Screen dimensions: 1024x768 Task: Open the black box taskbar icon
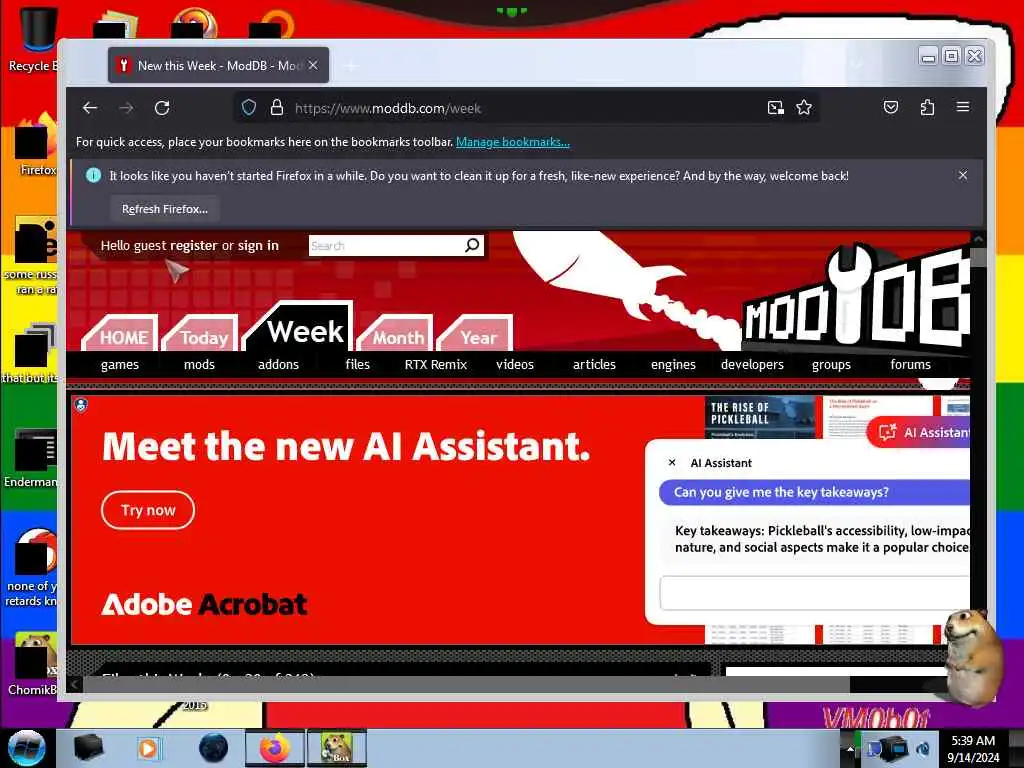point(88,748)
